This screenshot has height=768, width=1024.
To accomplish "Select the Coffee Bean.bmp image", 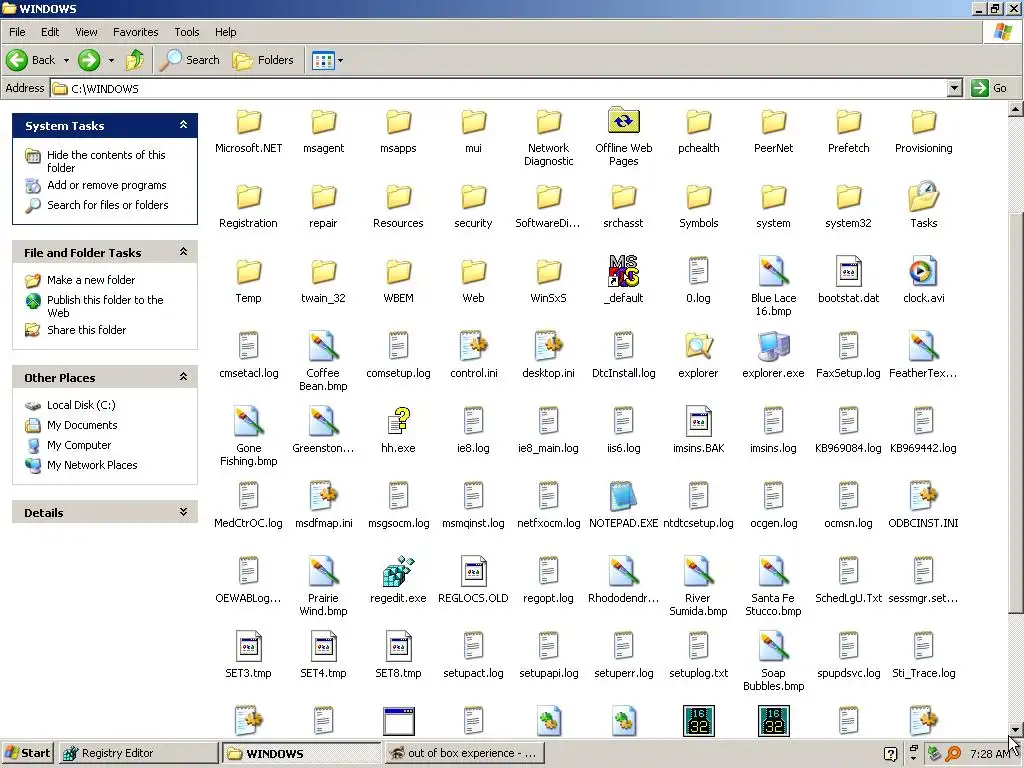I will tap(323, 346).
